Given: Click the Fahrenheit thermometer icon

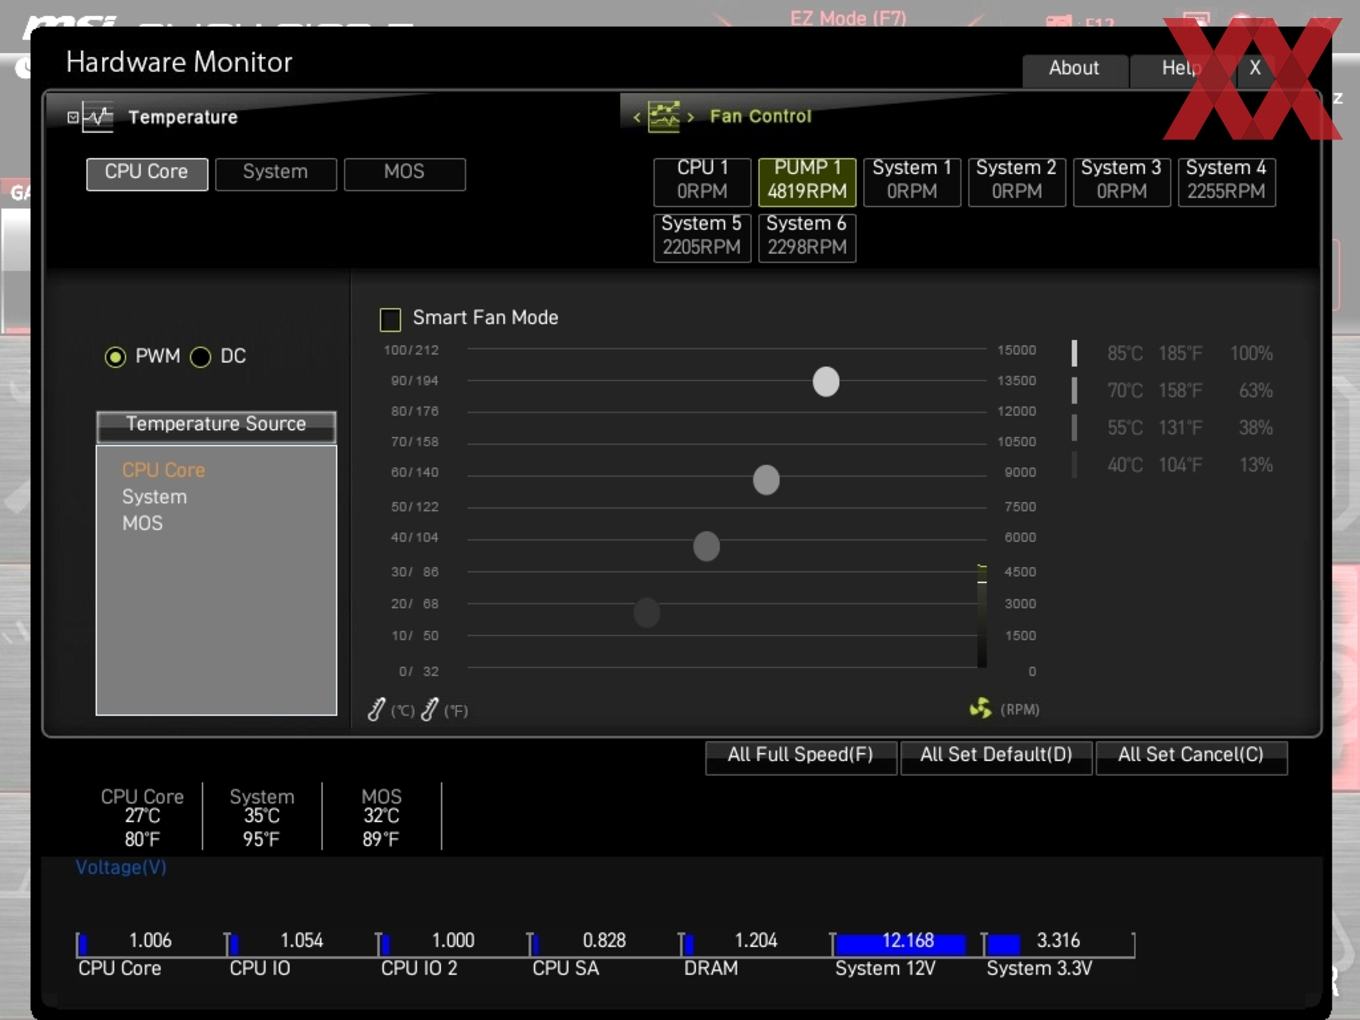Looking at the screenshot, I should tap(430, 709).
